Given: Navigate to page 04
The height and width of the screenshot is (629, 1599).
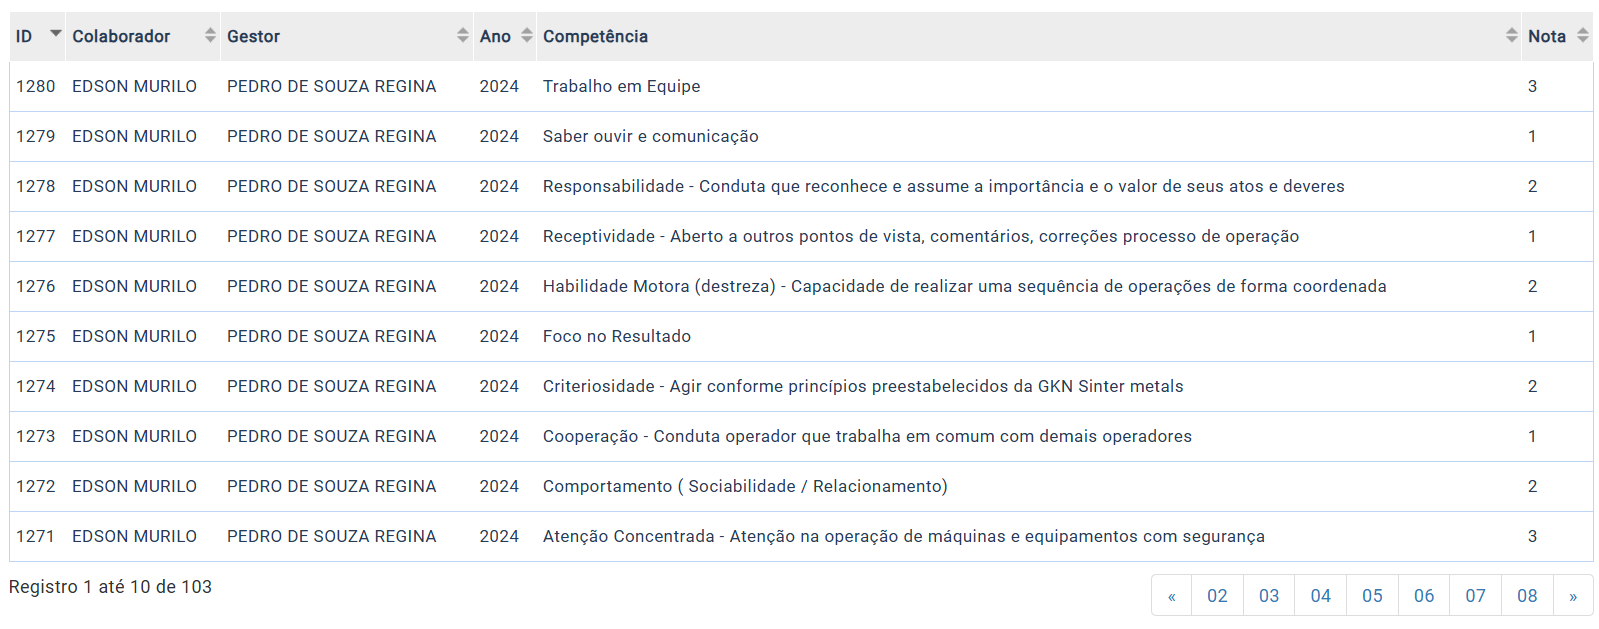Looking at the screenshot, I should [x=1321, y=596].
